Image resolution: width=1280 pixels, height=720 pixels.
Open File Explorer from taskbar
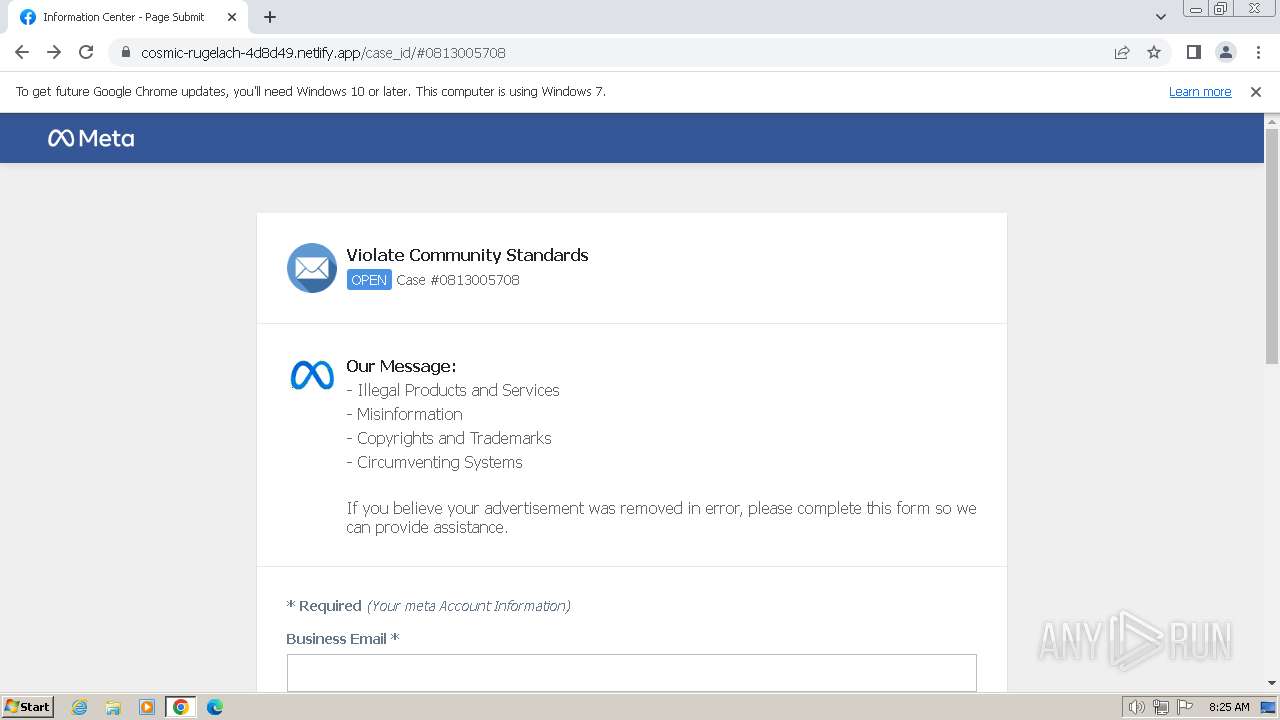(x=113, y=707)
